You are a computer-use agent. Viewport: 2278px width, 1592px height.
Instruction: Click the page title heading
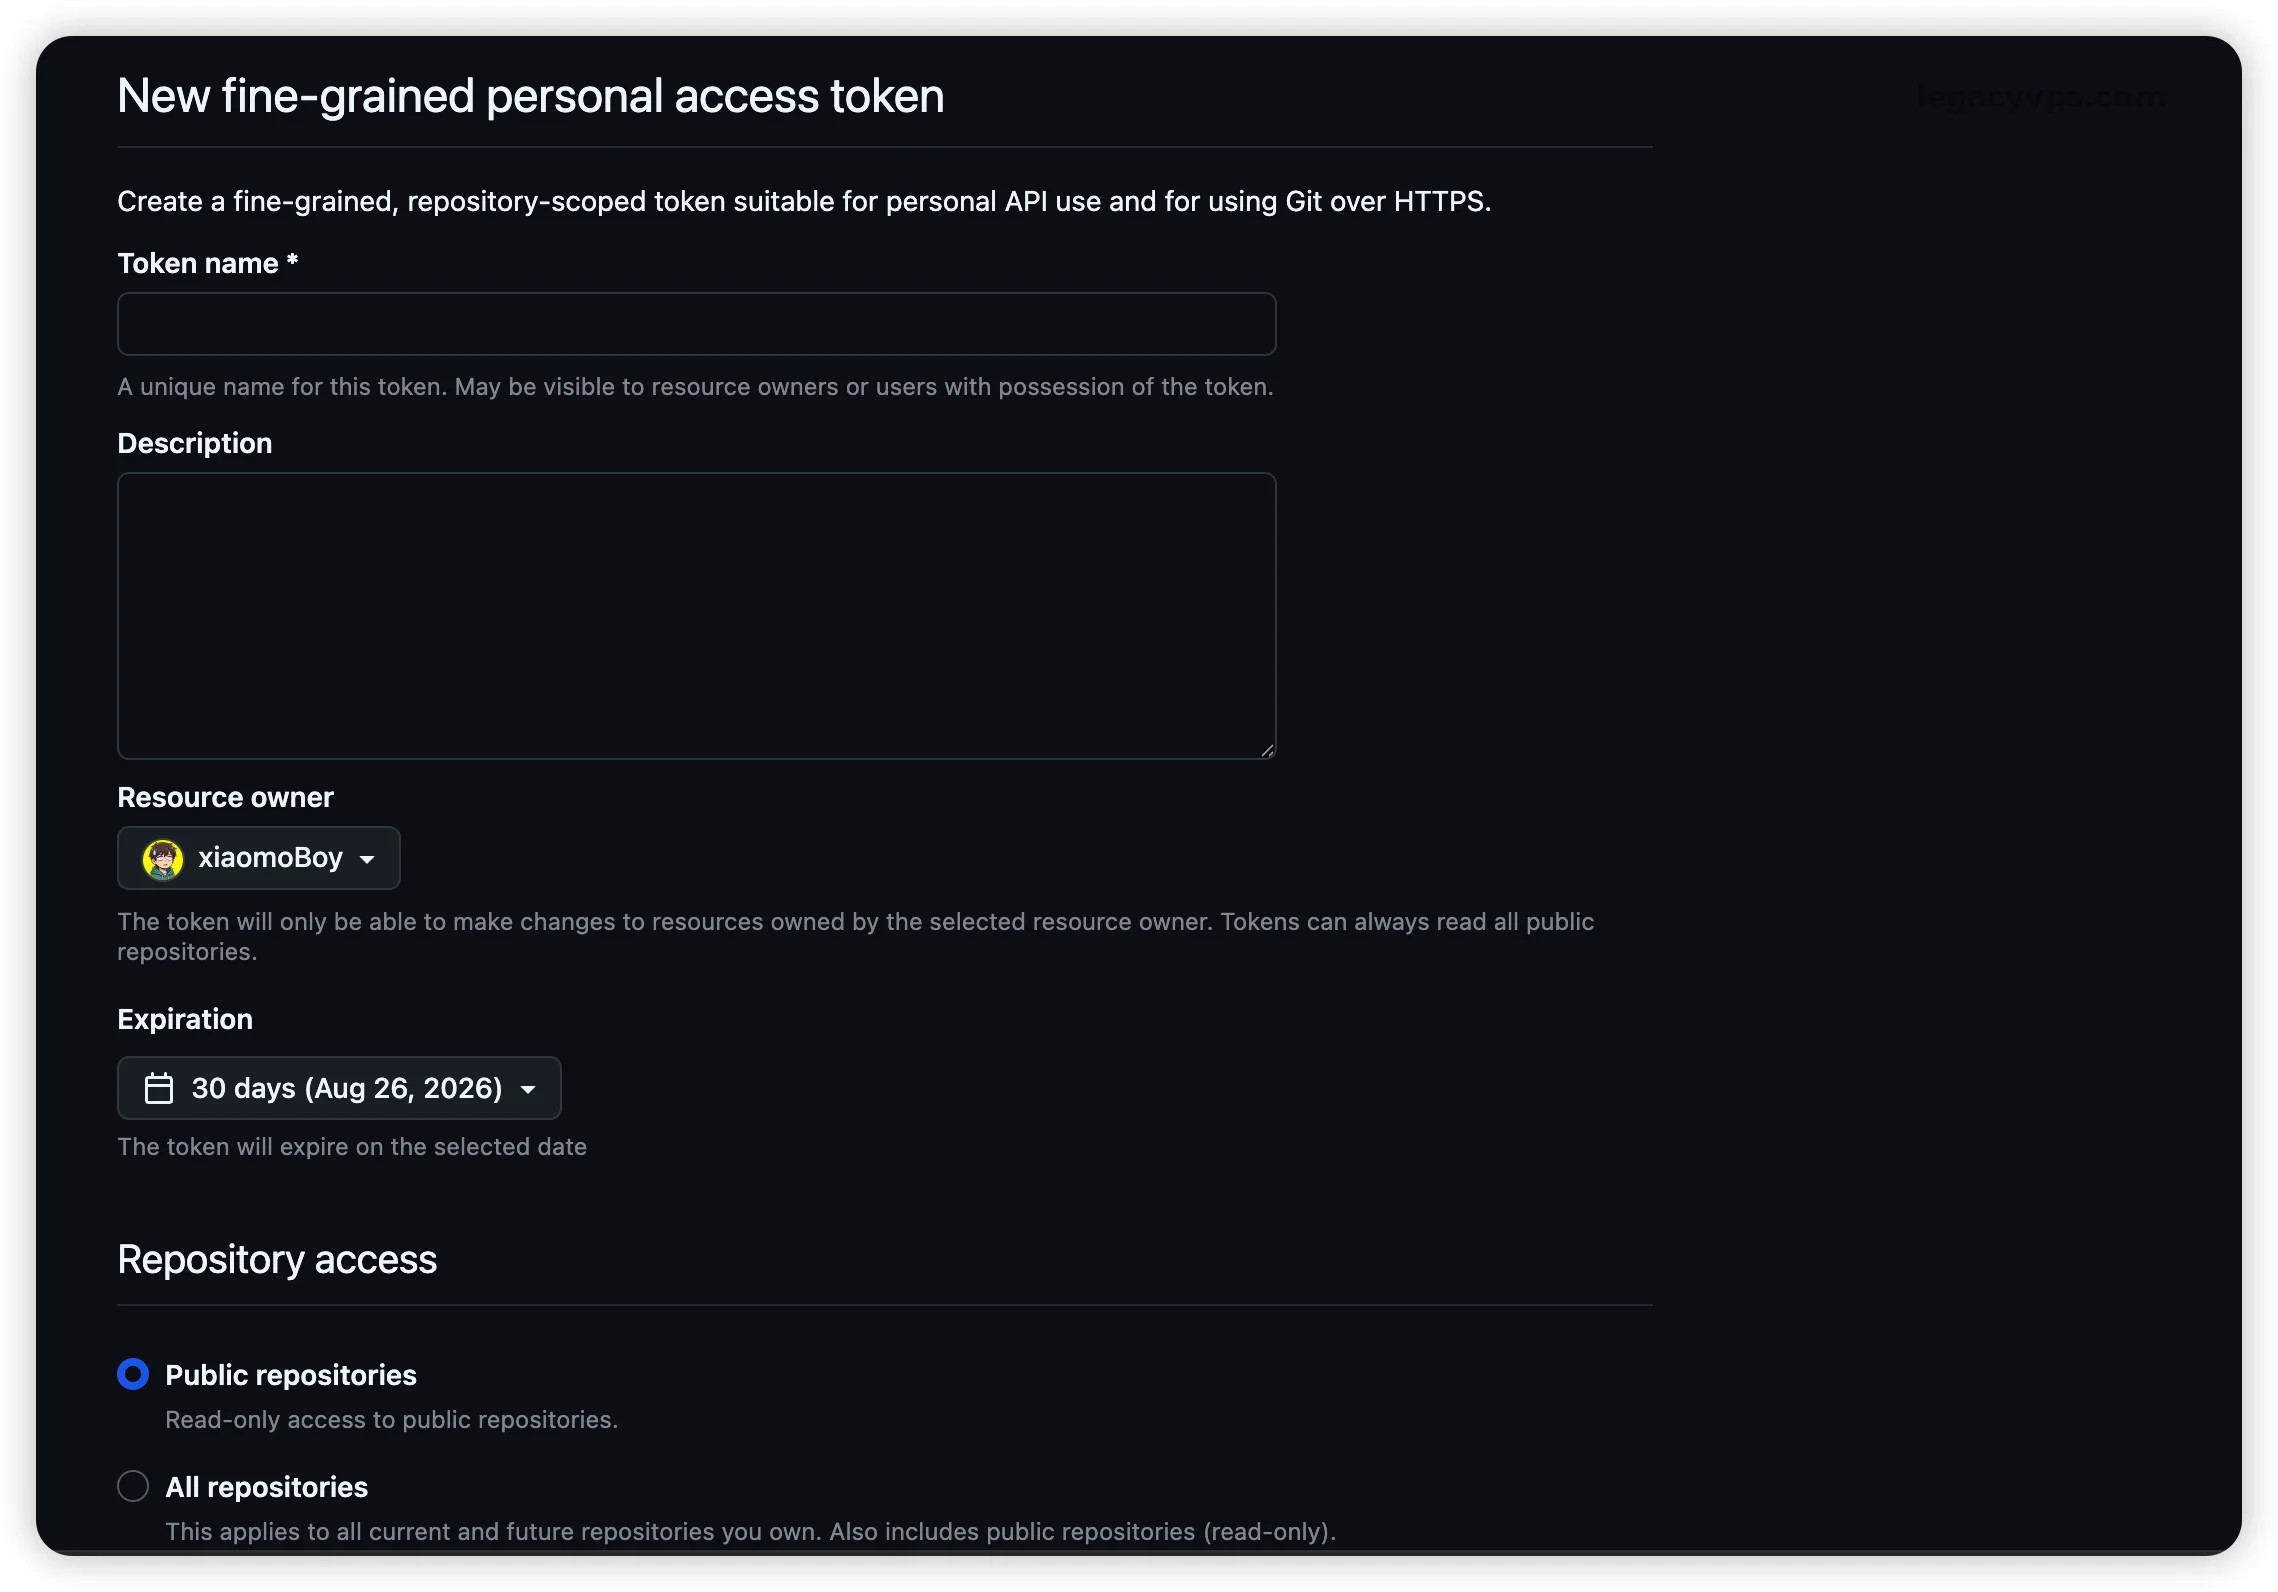point(531,97)
